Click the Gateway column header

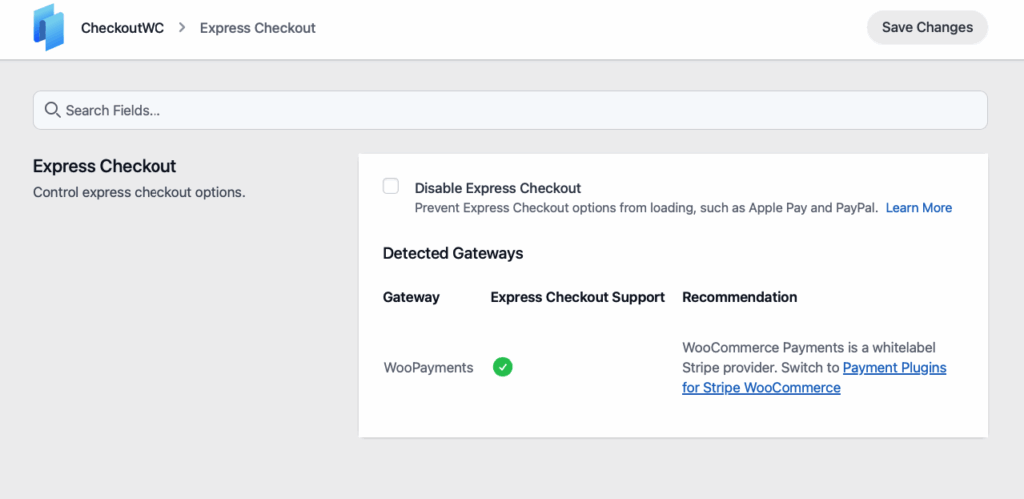(x=411, y=297)
